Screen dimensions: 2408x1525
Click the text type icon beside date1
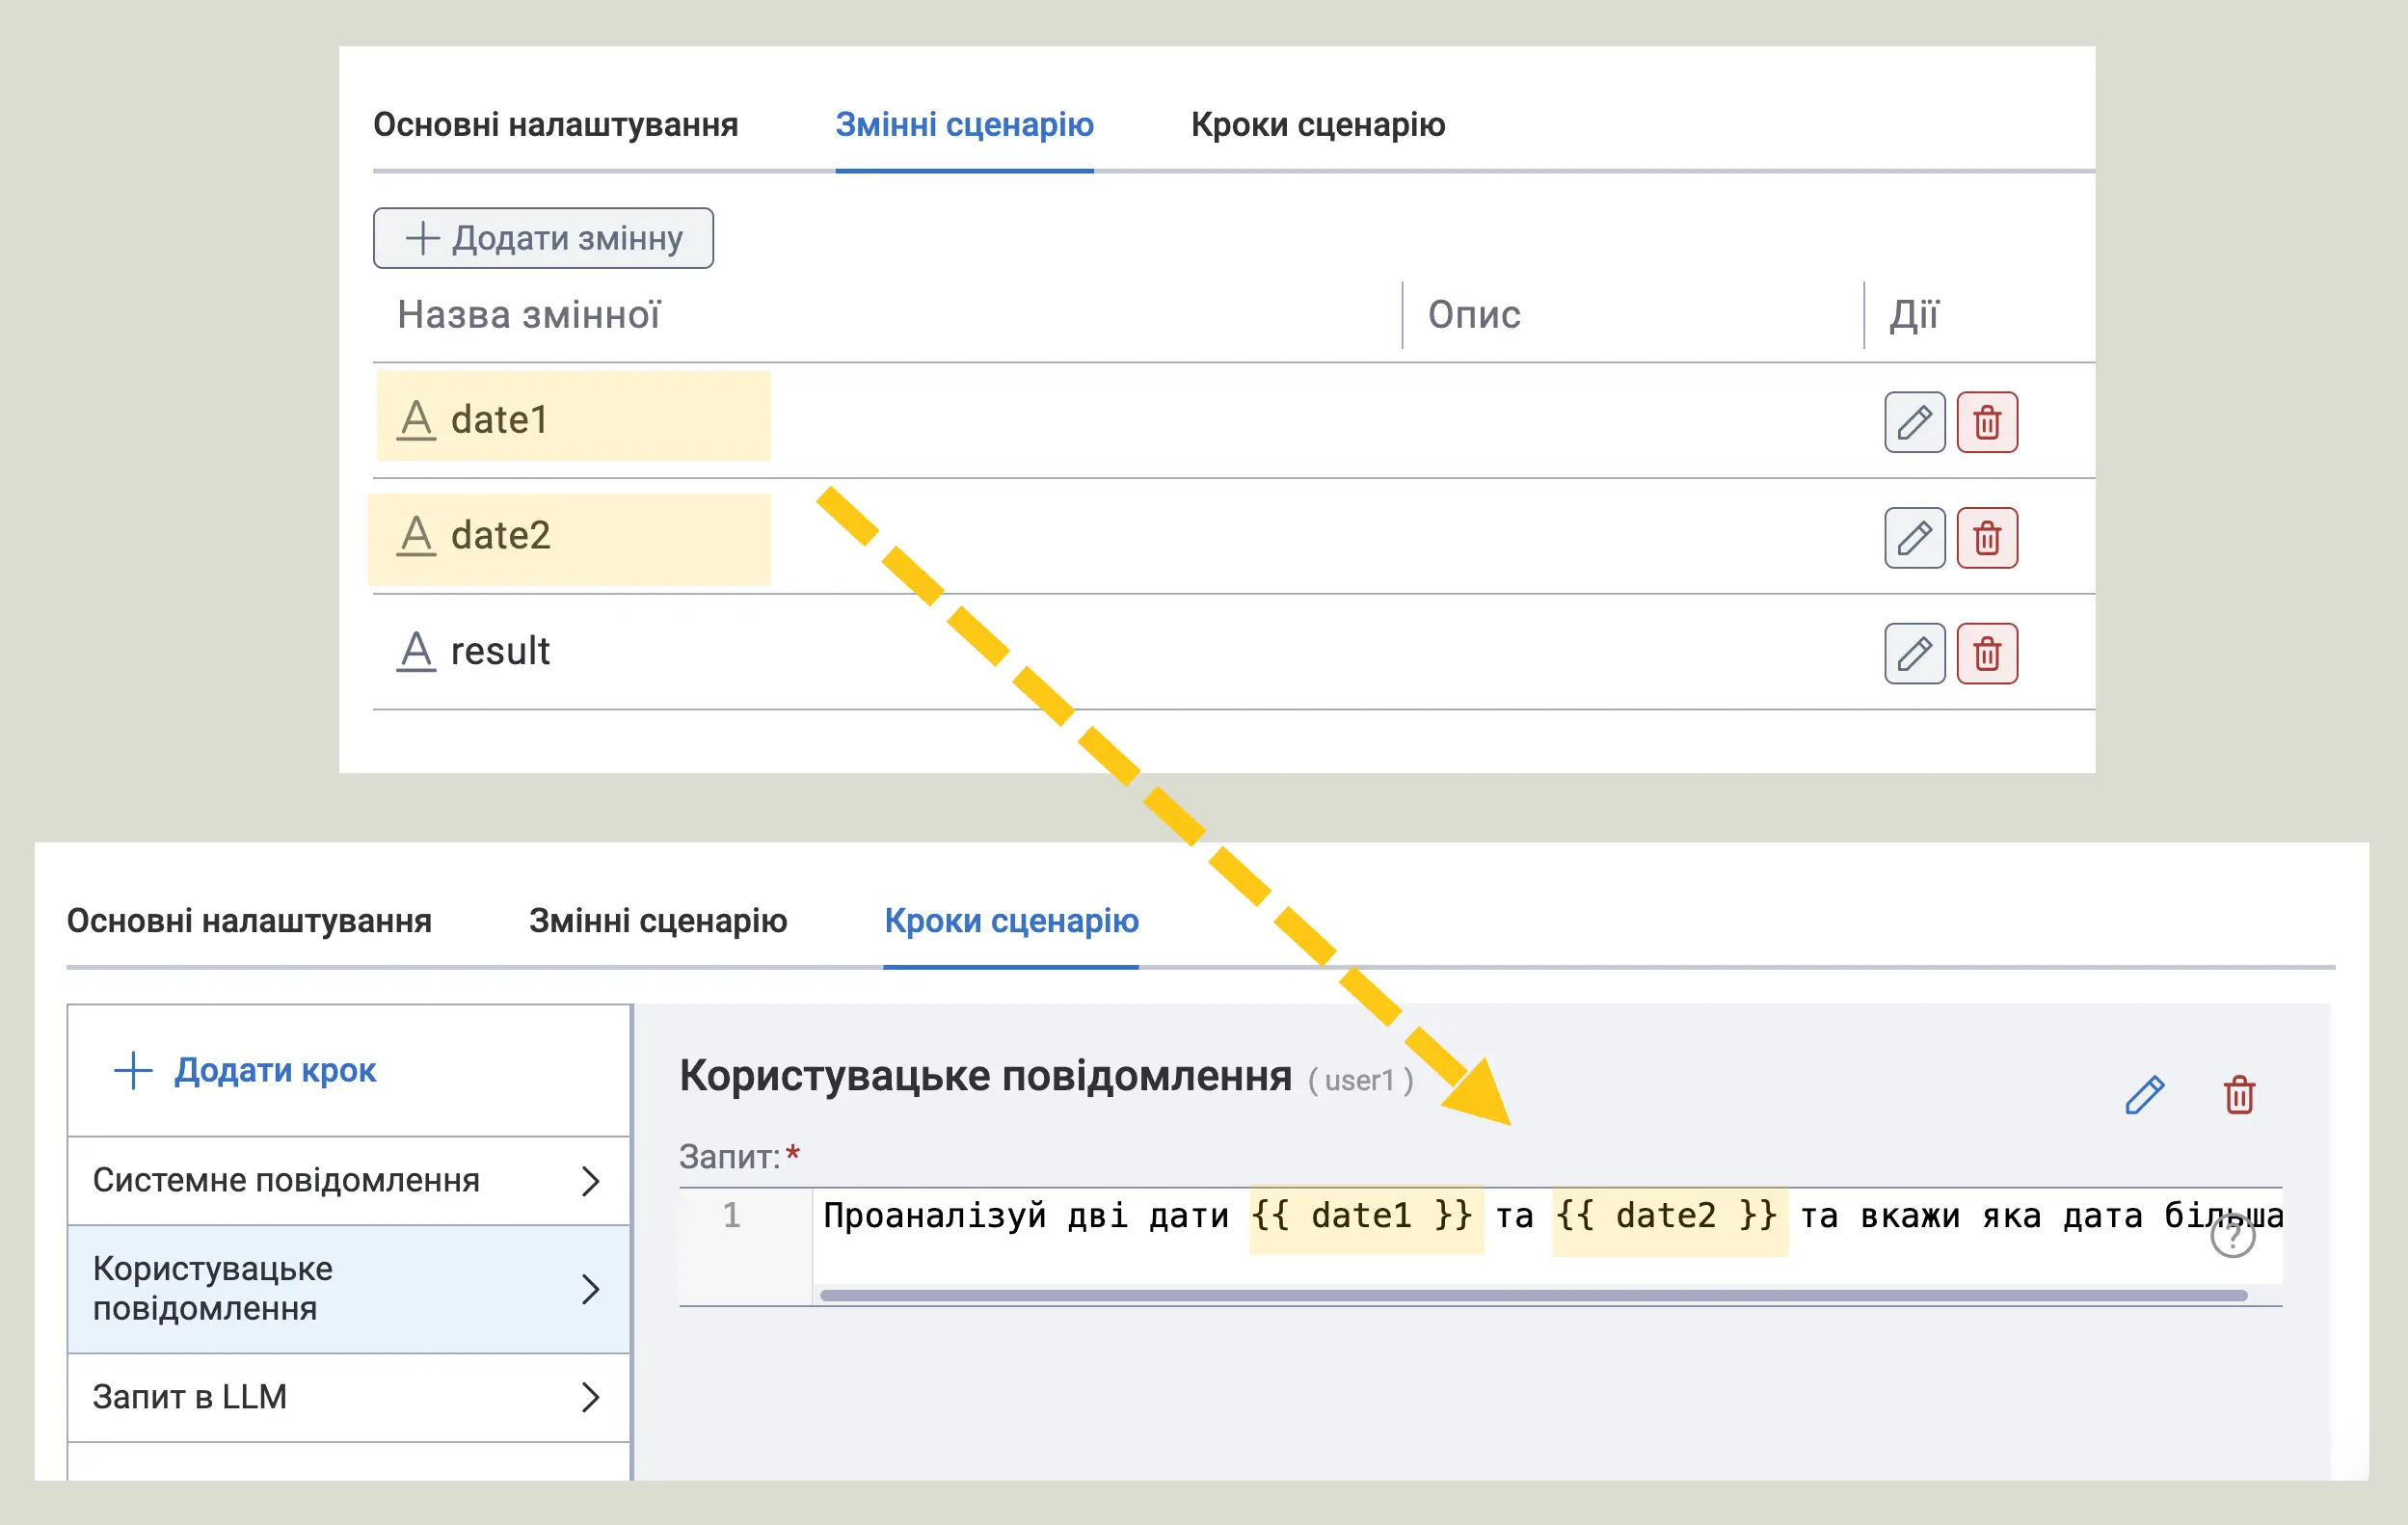416,420
